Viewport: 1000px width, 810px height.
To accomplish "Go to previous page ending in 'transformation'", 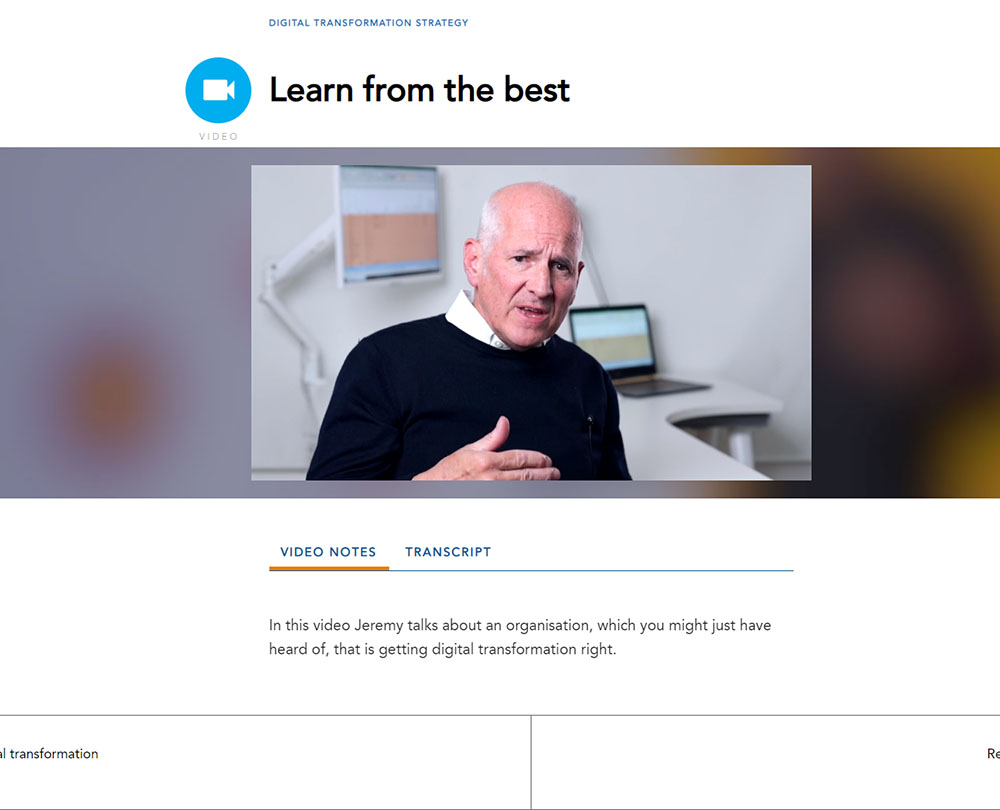I will tap(265, 762).
